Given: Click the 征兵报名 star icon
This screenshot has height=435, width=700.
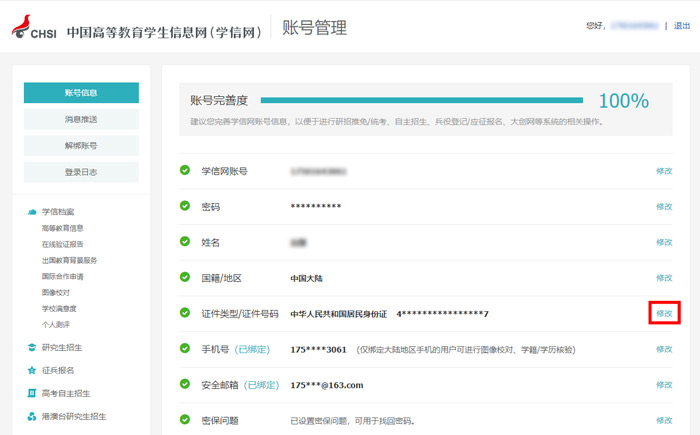Looking at the screenshot, I should click(32, 370).
